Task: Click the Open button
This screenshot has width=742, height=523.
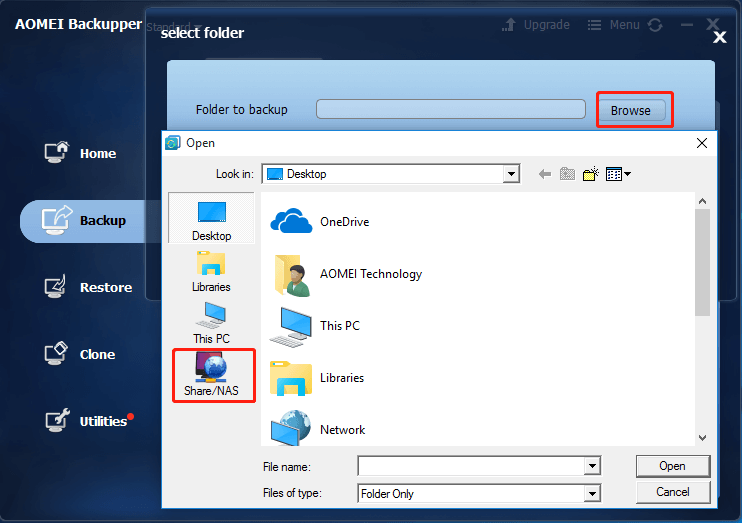Action: (672, 466)
